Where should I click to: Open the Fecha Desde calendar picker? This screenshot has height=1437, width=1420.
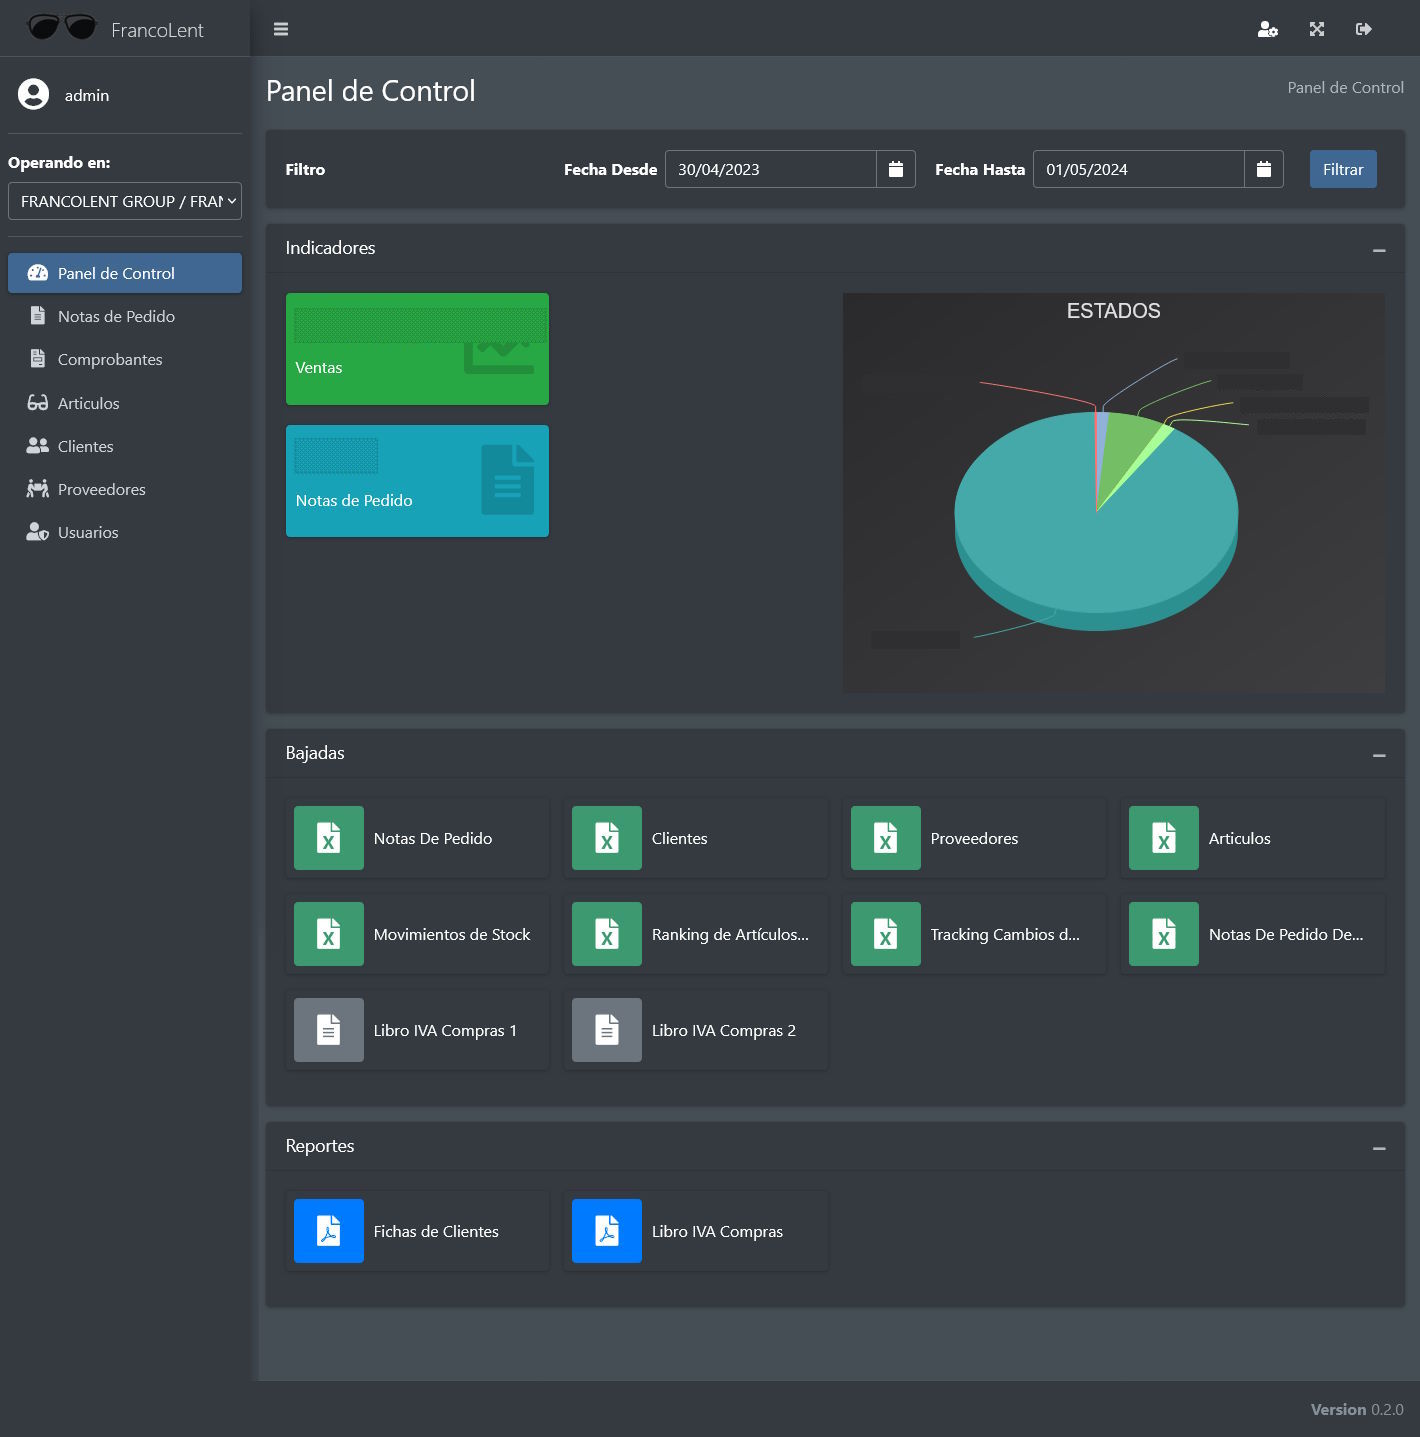(896, 169)
